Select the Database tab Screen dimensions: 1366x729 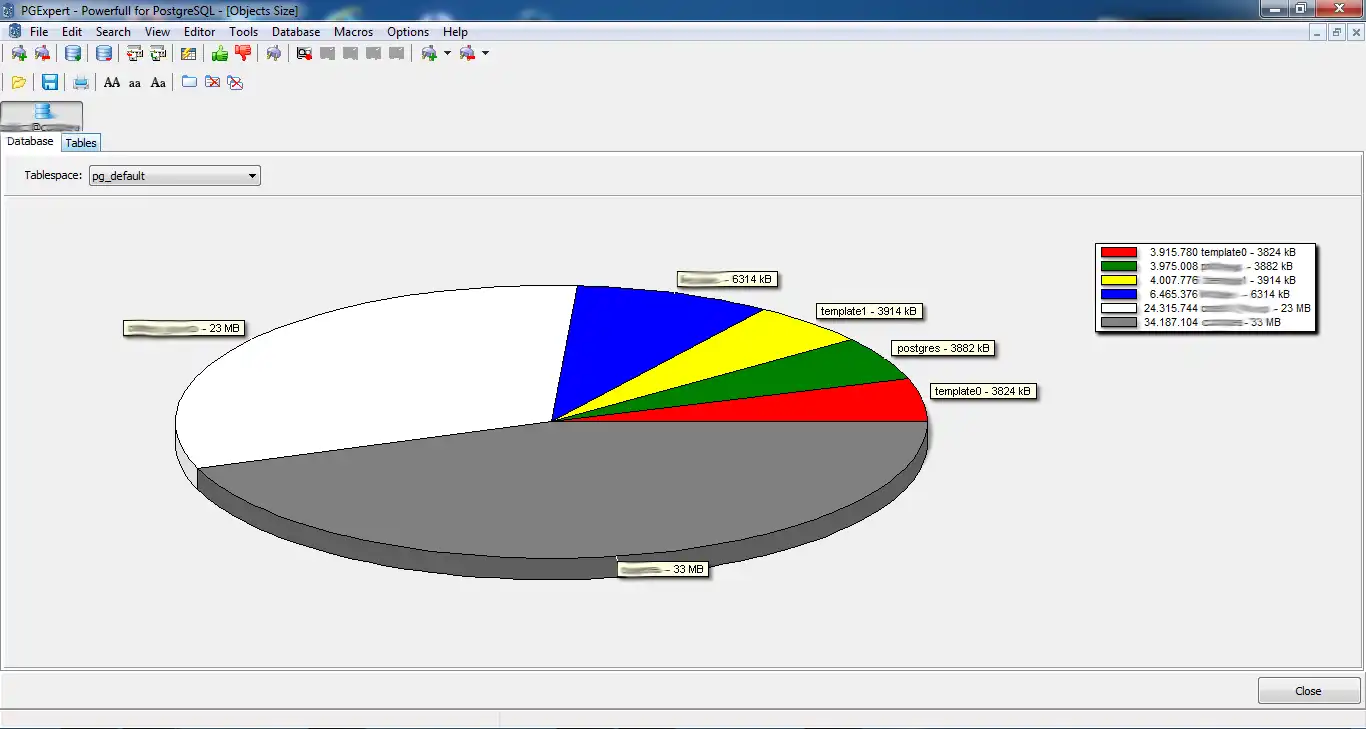point(30,142)
